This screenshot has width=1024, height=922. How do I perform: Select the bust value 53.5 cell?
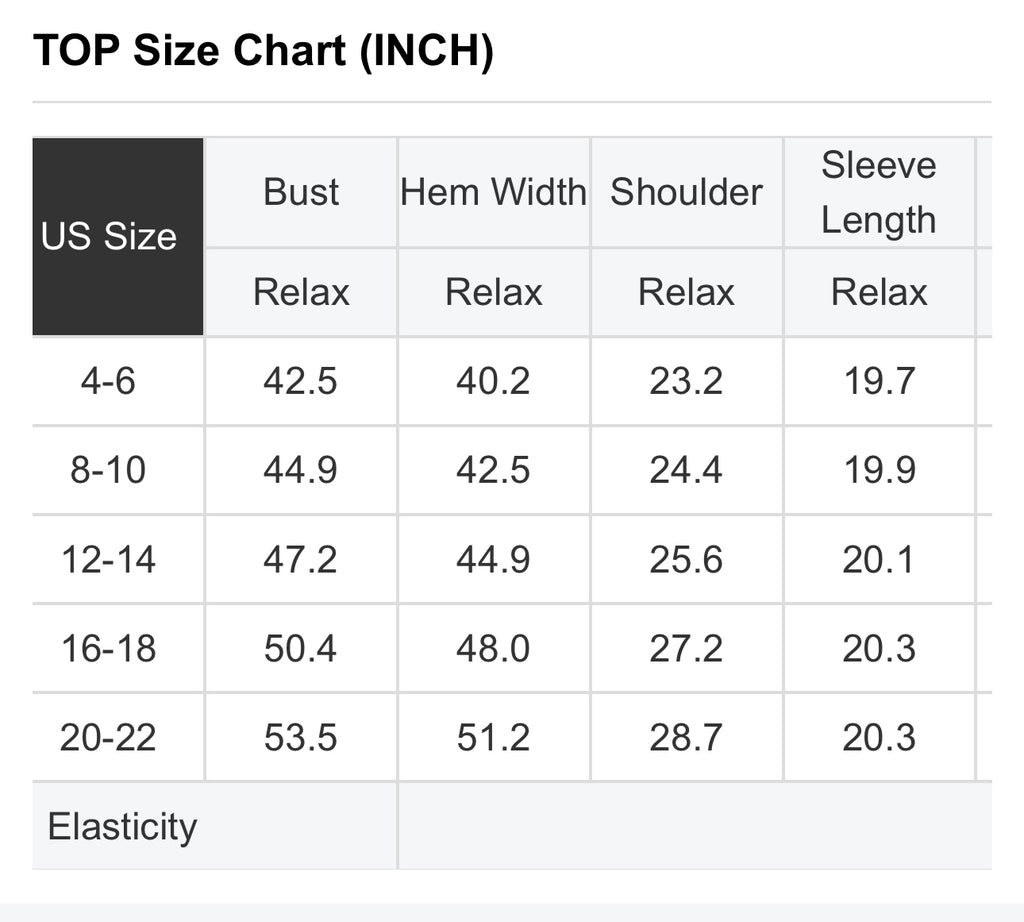(x=301, y=738)
